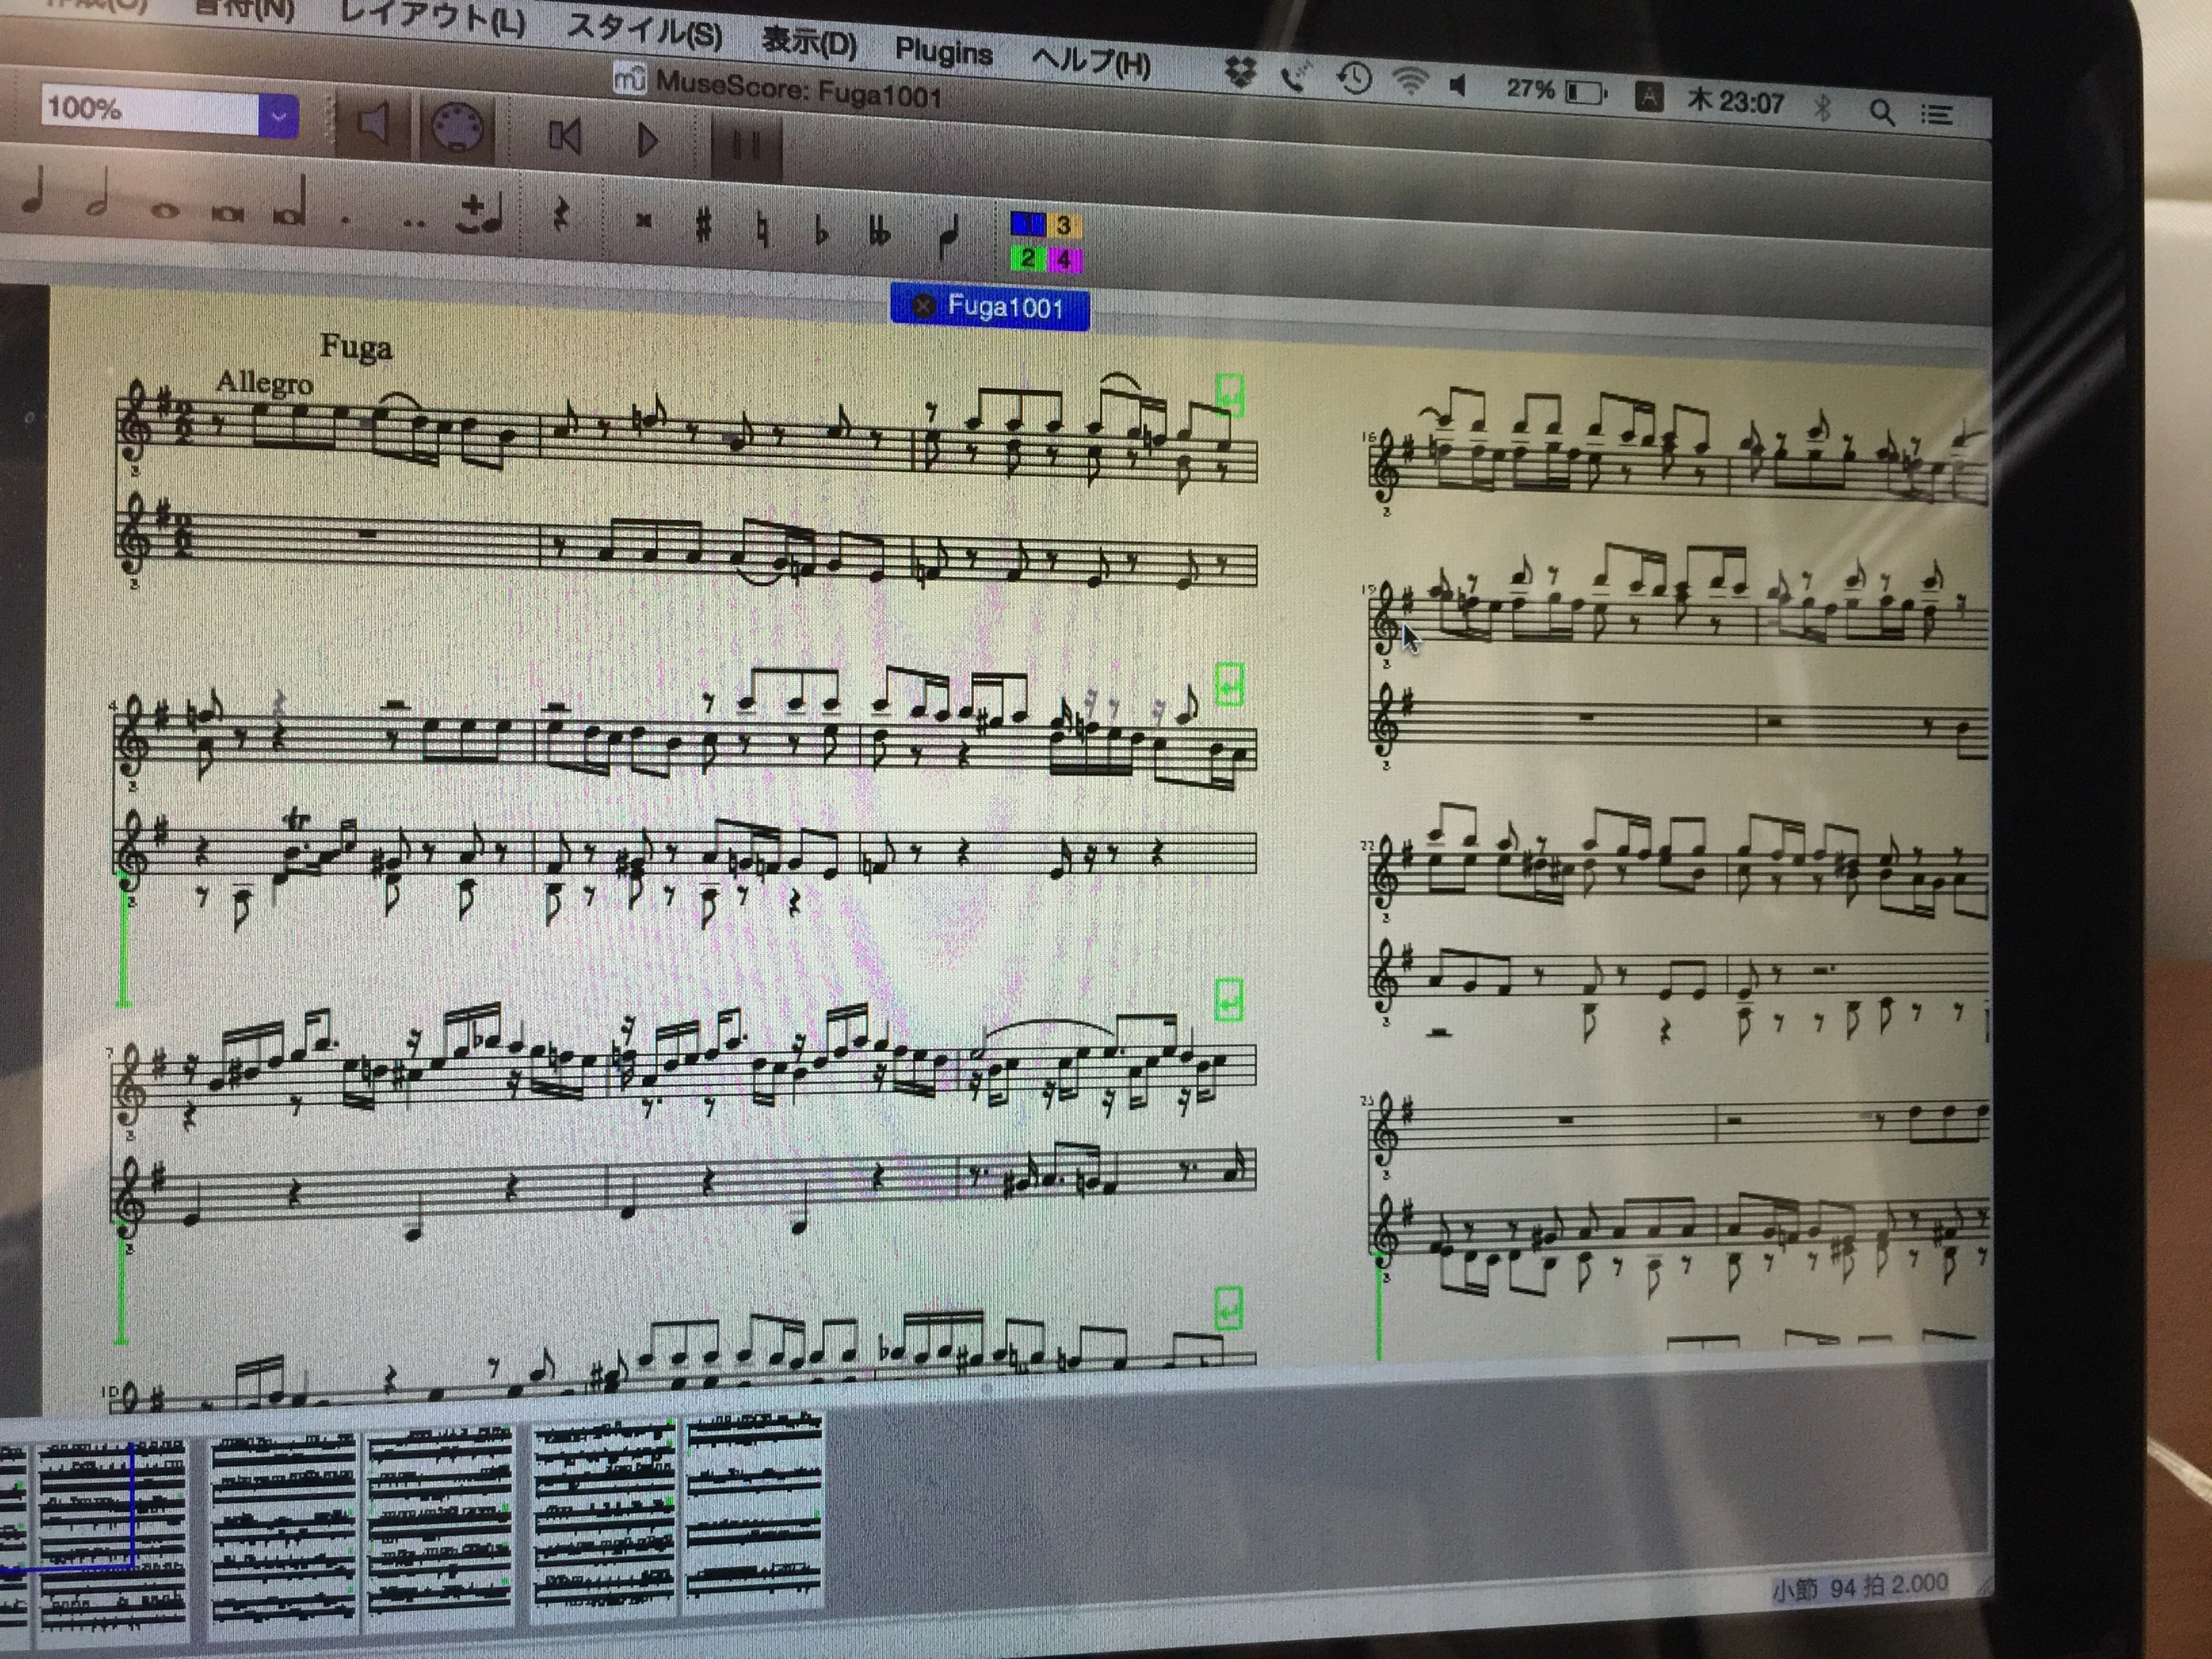
Task: Apply double sharp accidental
Action: click(x=644, y=222)
